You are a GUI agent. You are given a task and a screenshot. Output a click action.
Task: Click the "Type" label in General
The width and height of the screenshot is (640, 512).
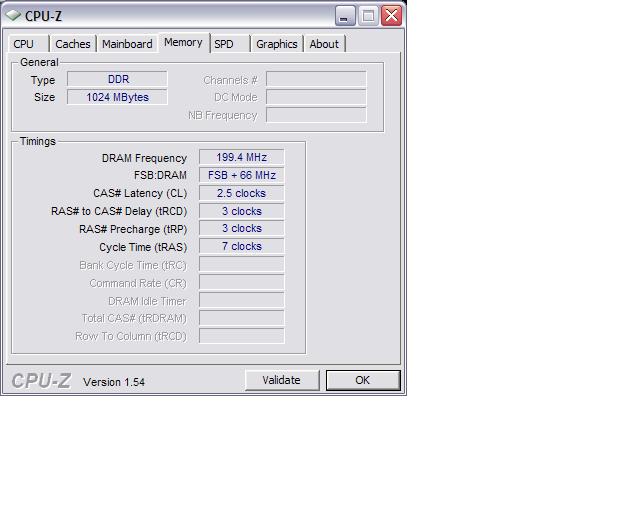tap(42, 80)
